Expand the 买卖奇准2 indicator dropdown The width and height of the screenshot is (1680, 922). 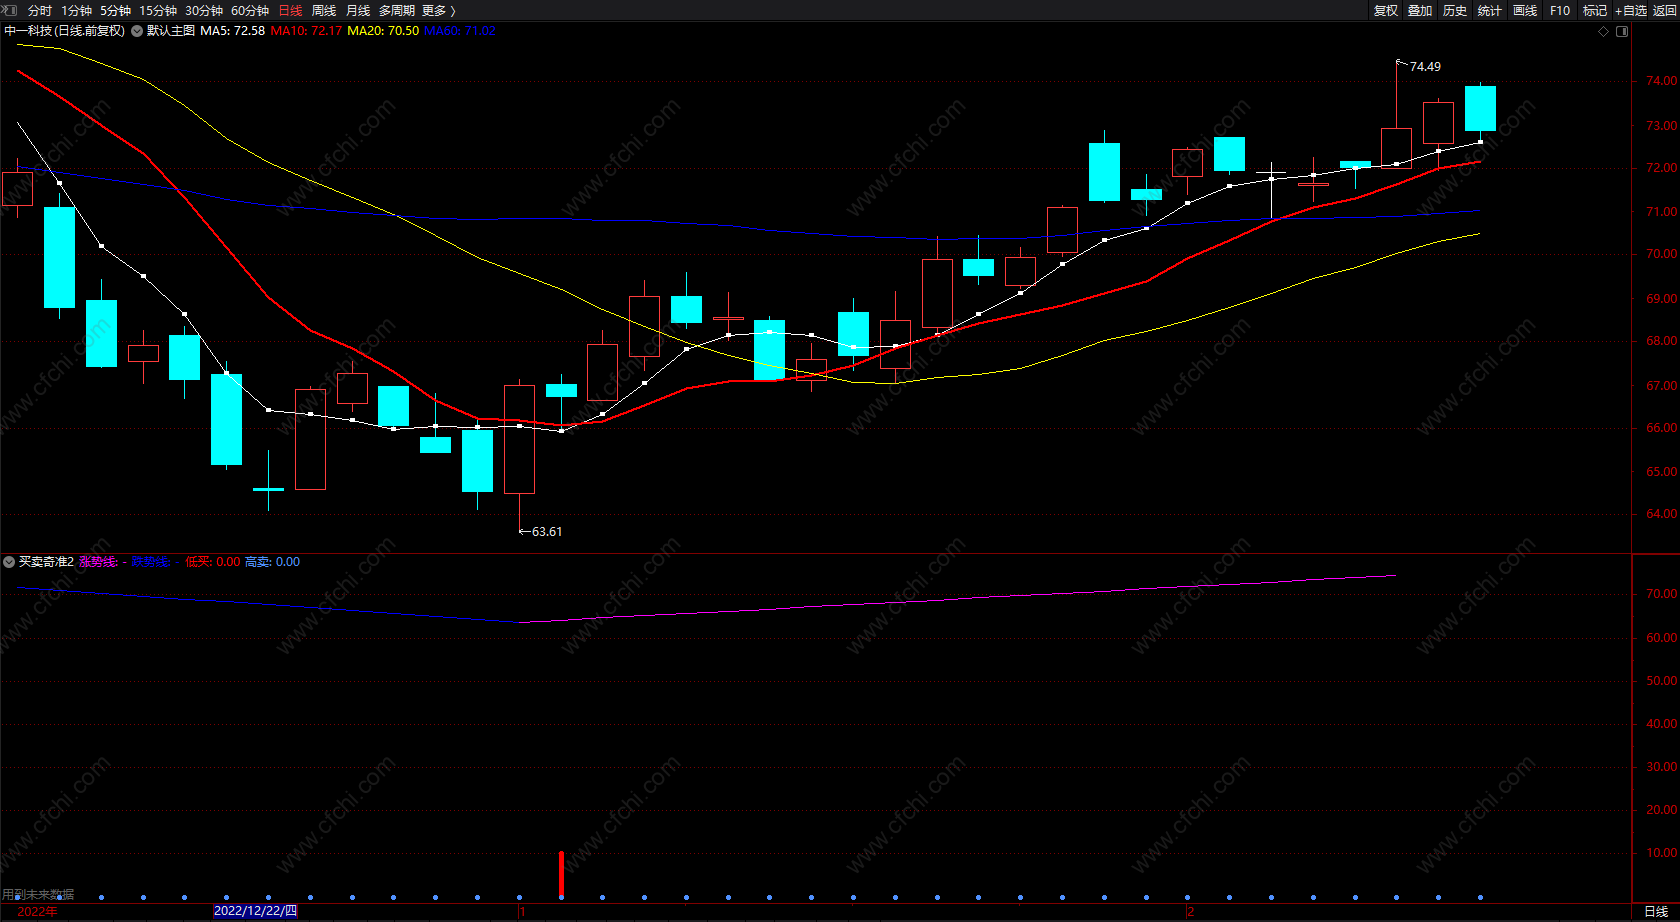[x=9, y=562]
